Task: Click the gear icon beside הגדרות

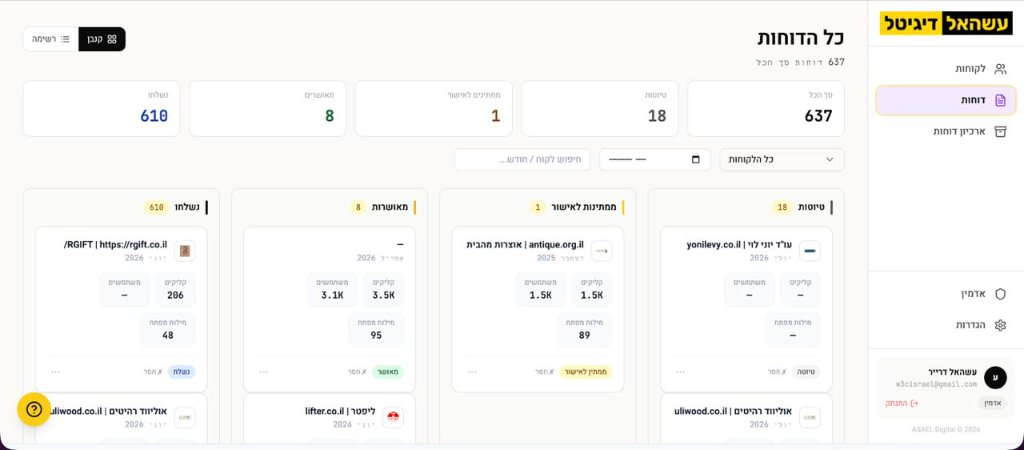Action: (x=1000, y=325)
